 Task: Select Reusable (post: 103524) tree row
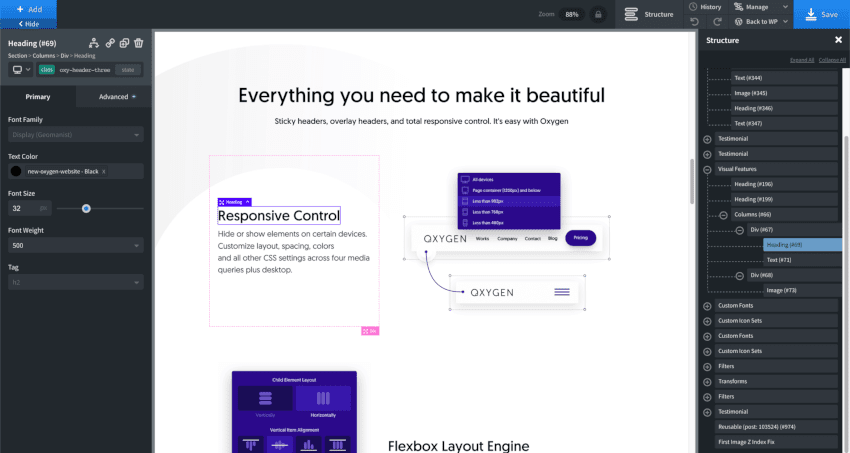(x=776, y=427)
